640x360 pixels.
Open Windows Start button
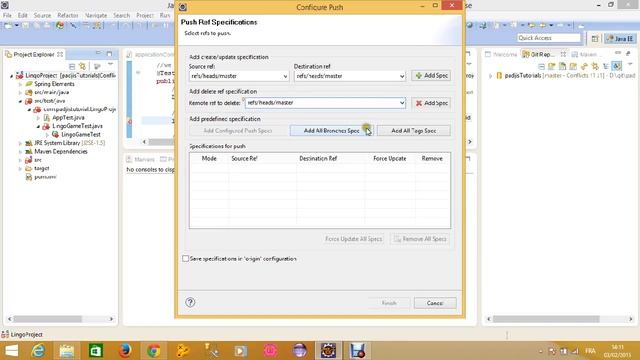[x=11, y=351]
